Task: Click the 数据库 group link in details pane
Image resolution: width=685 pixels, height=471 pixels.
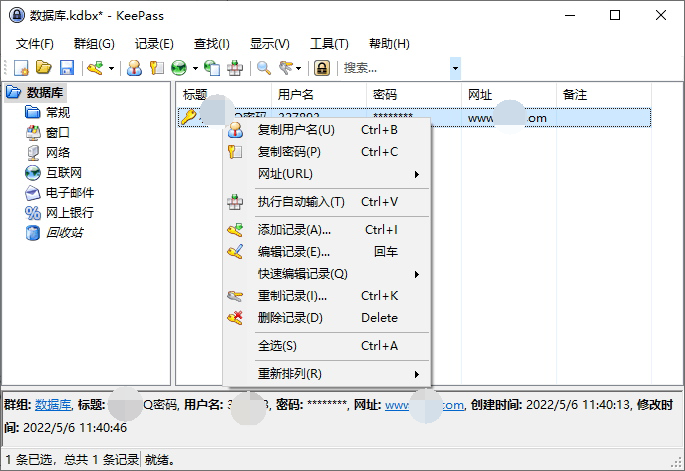Action: 53,405
